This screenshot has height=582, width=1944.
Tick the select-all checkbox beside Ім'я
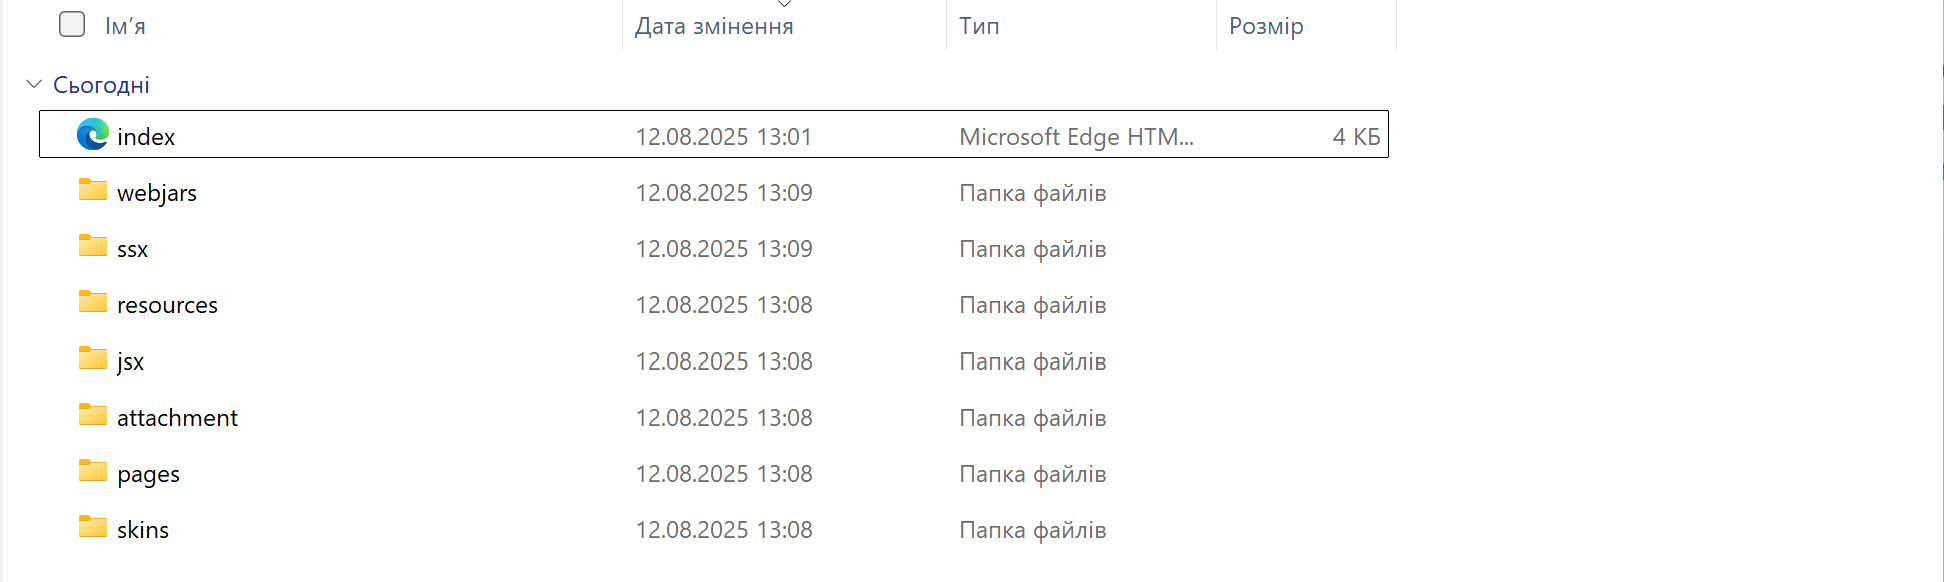pos(72,24)
